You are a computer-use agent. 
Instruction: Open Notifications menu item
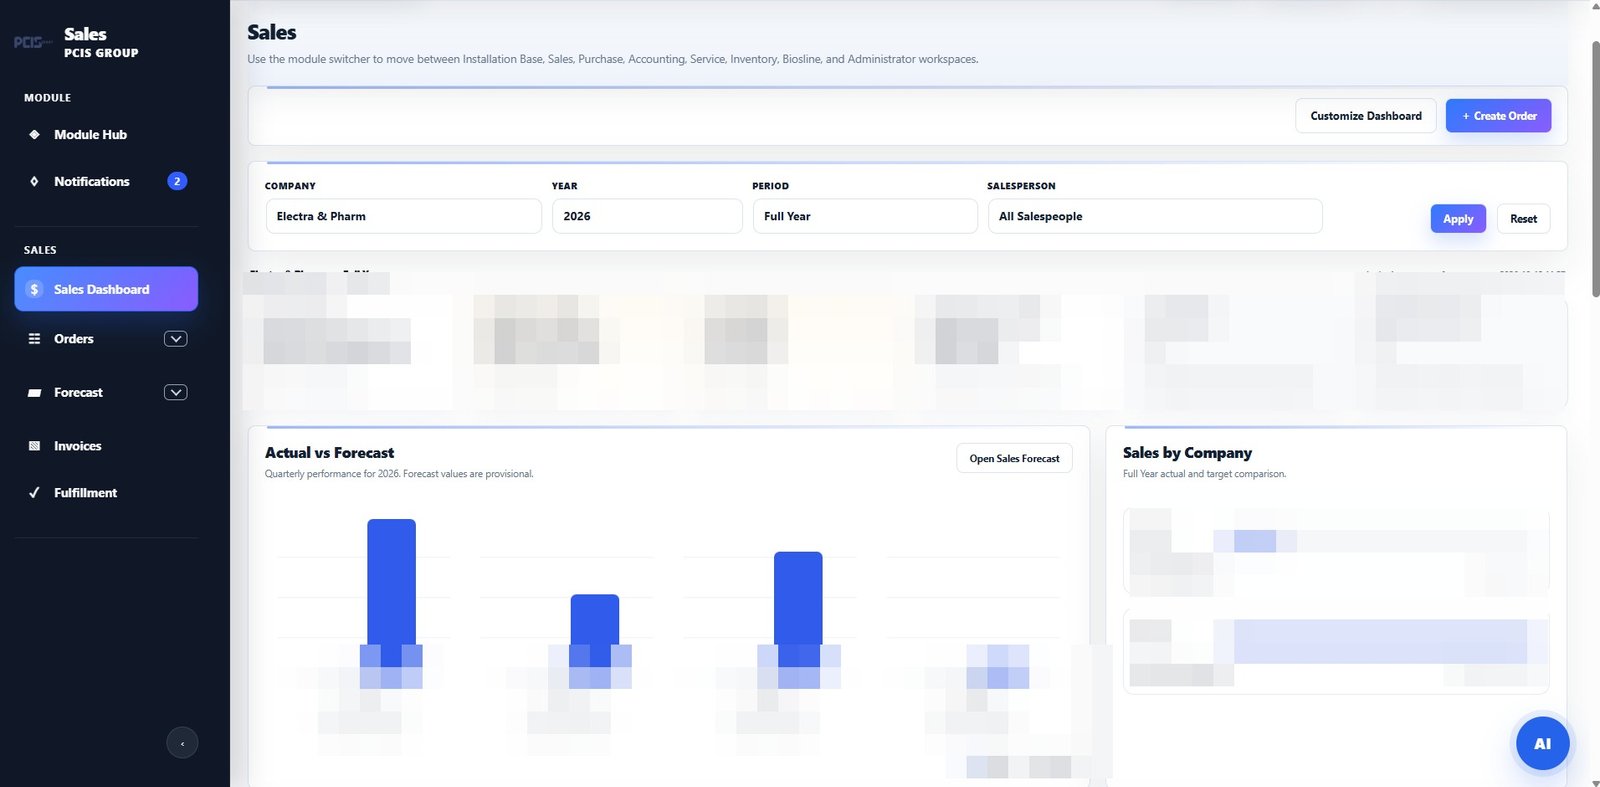point(106,181)
